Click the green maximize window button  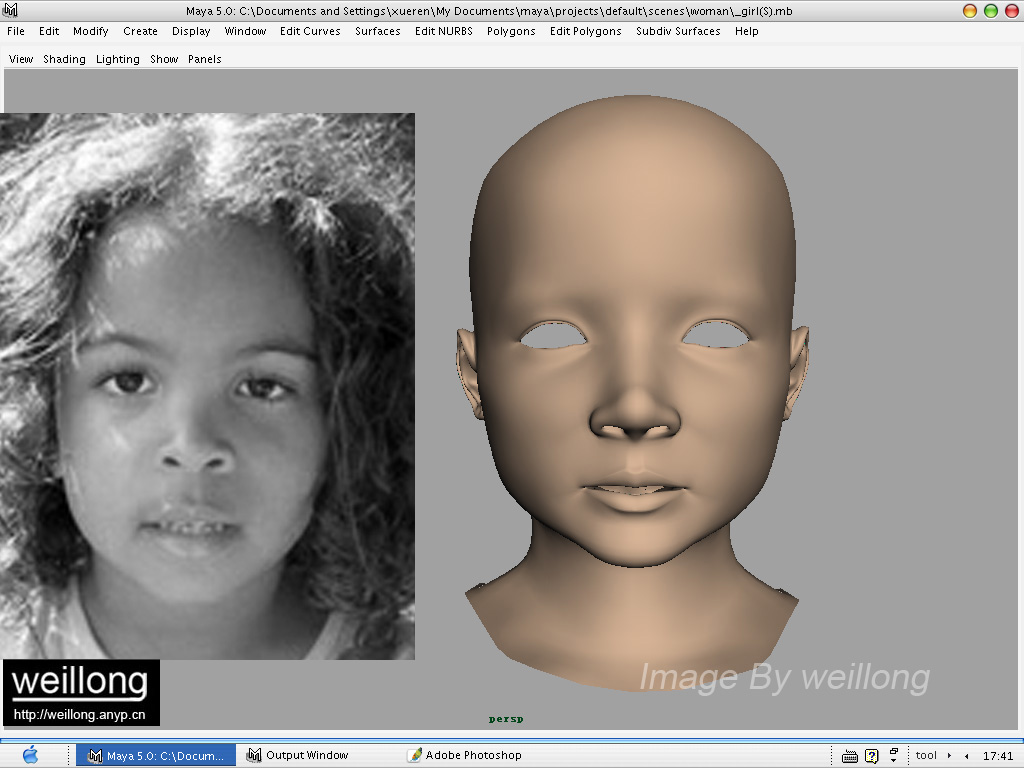(991, 10)
